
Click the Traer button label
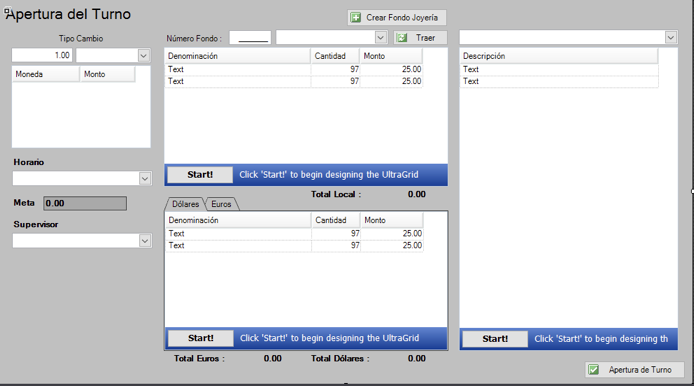pos(425,38)
